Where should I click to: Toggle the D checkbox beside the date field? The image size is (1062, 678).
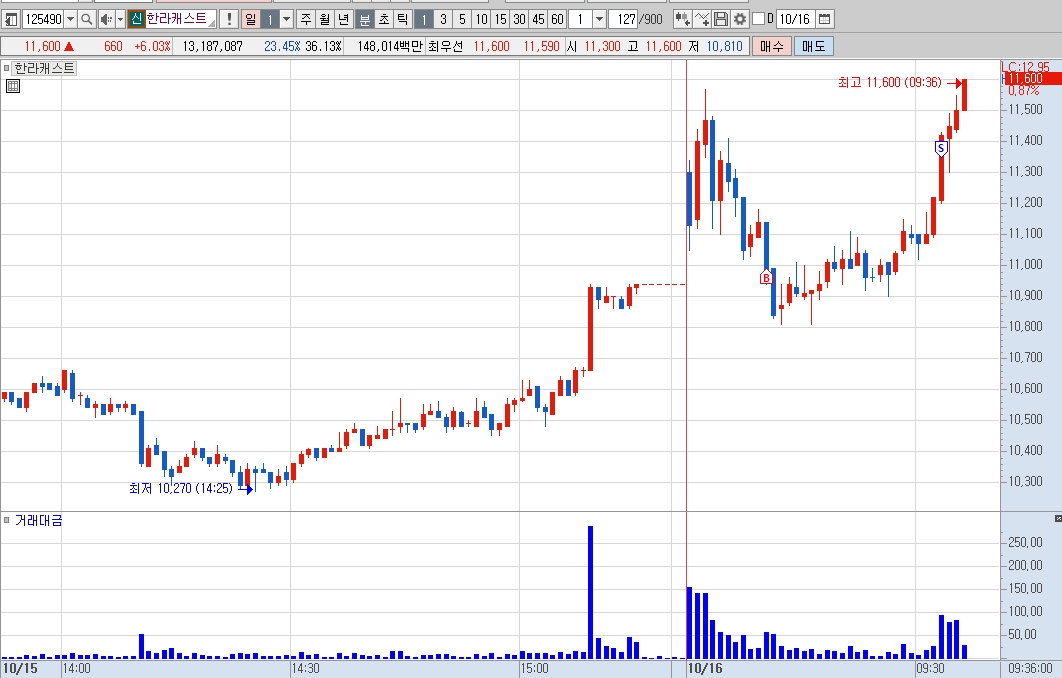click(x=759, y=19)
